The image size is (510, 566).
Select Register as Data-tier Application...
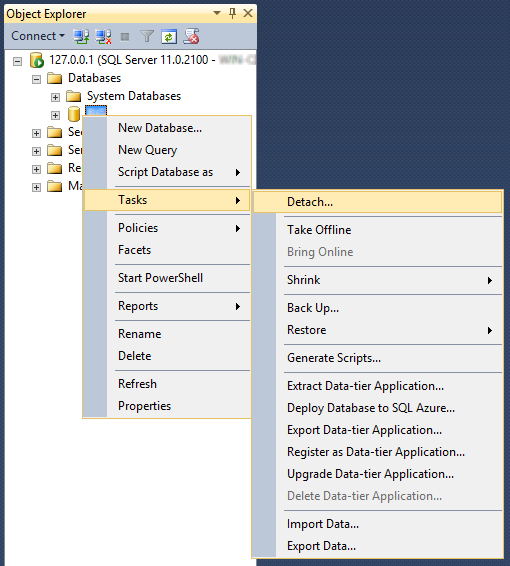click(378, 452)
